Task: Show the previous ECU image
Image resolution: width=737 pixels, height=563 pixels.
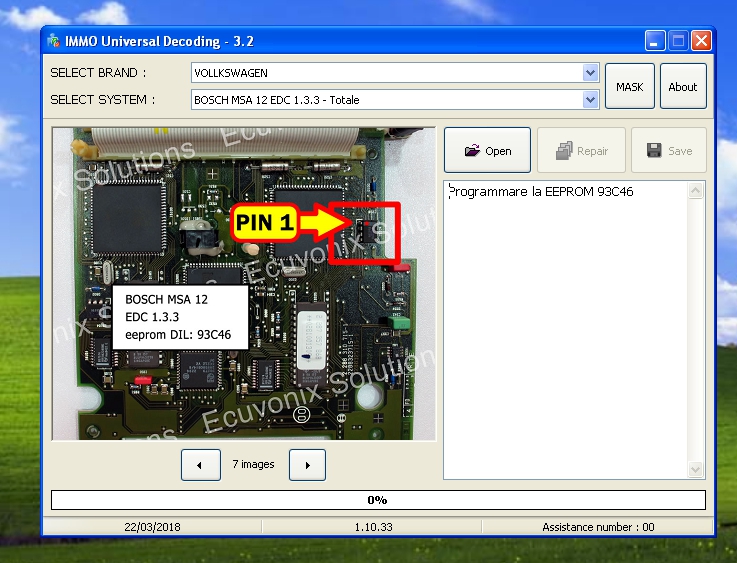Action: [201, 465]
